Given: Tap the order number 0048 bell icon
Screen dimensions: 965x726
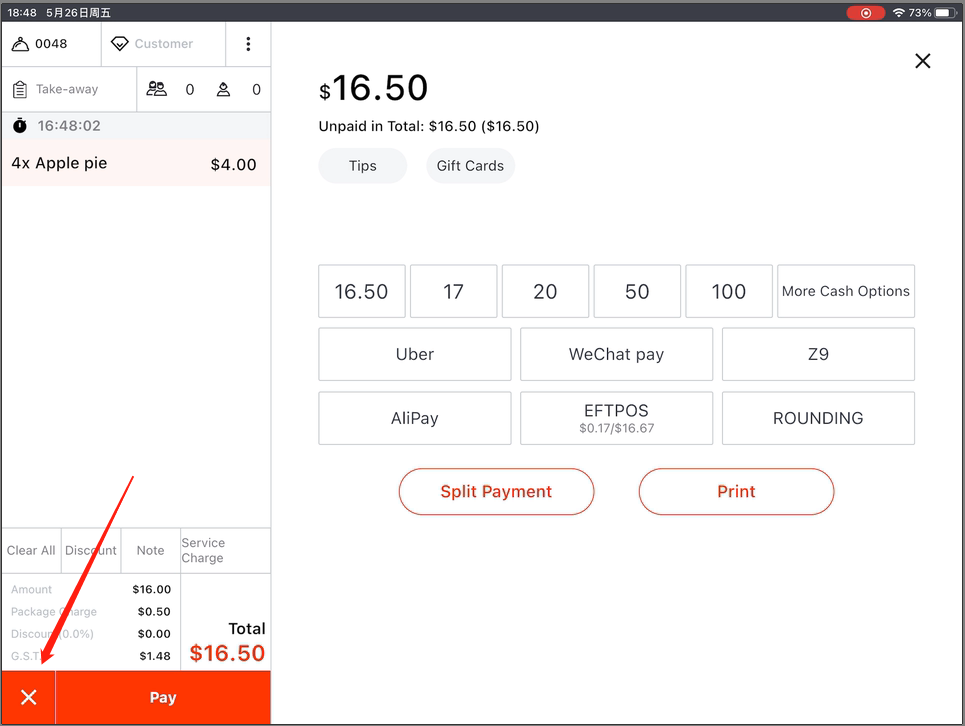Looking at the screenshot, I should tap(21, 44).
